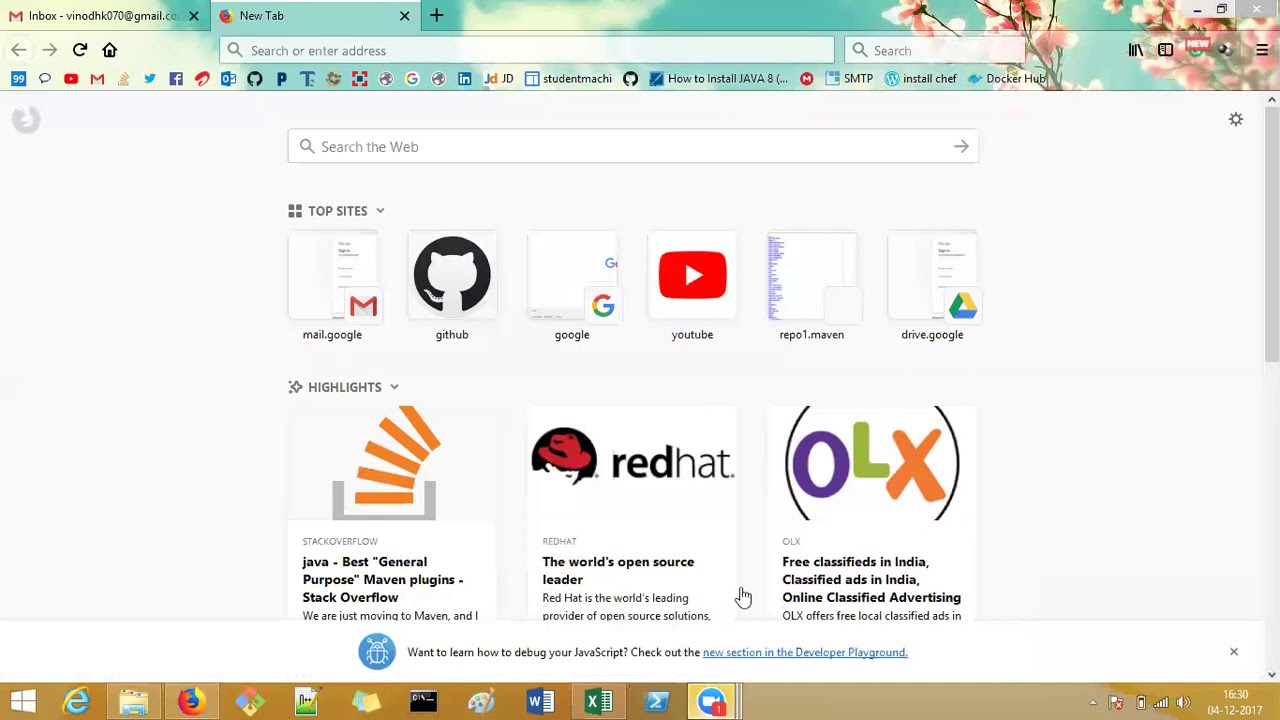
Task: Open the google top site tile
Action: tap(572, 287)
